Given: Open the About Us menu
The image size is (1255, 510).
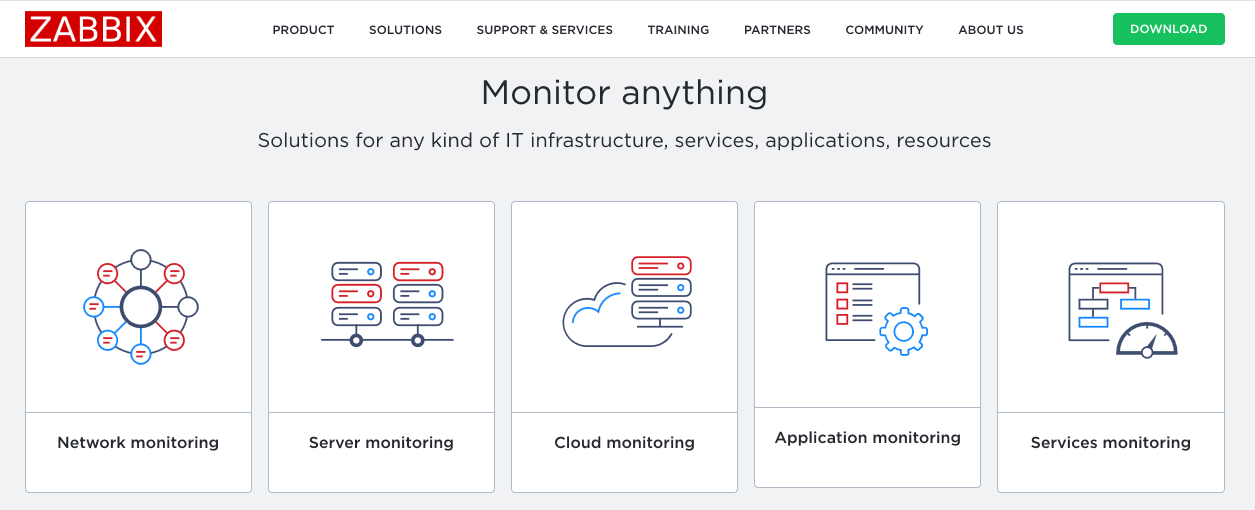Looking at the screenshot, I should pyautogui.click(x=991, y=30).
